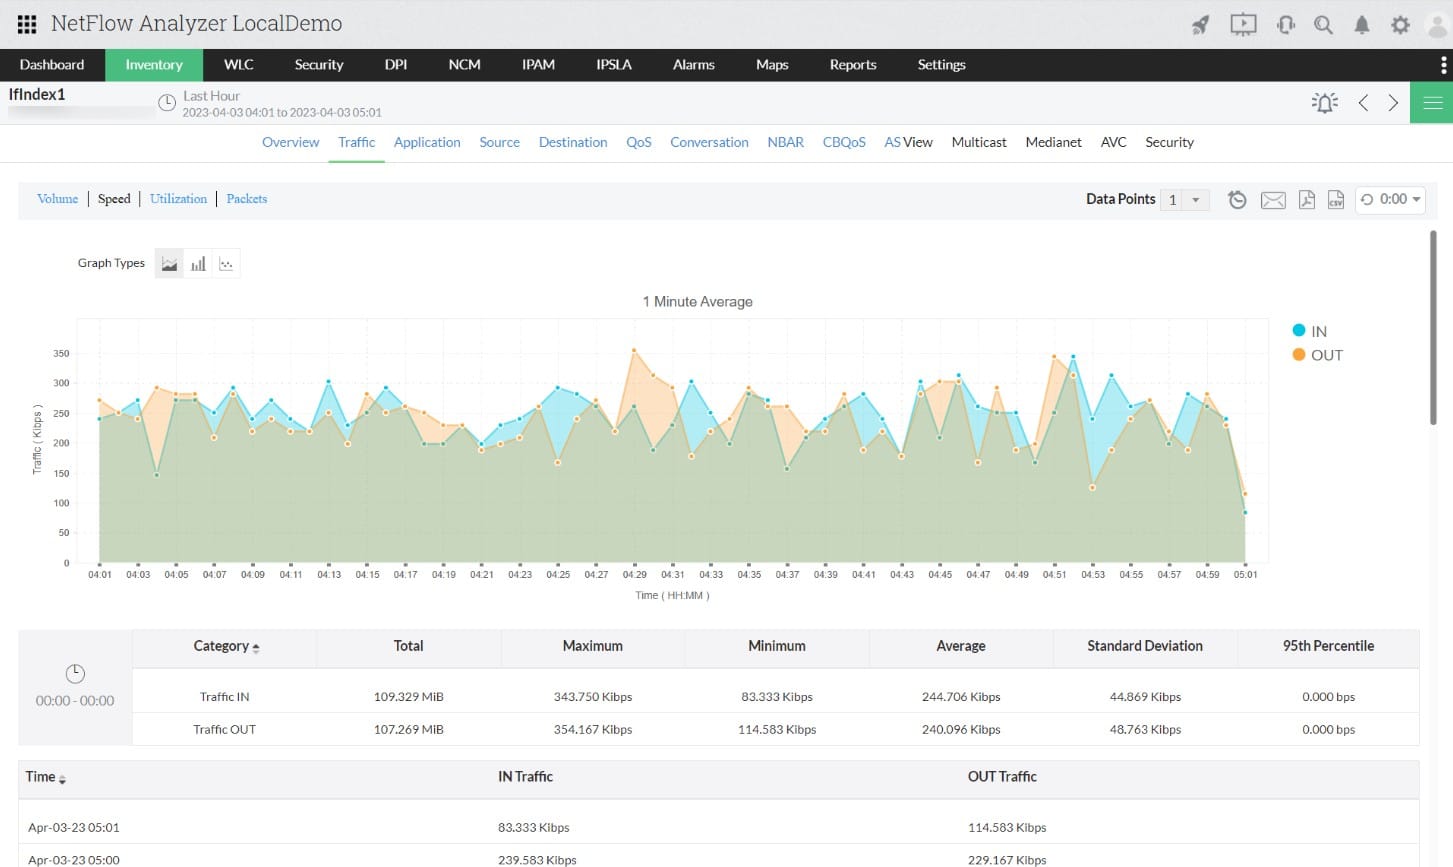This screenshot has width=1453, height=867.
Task: Go to previous interface arrow
Action: (1363, 103)
